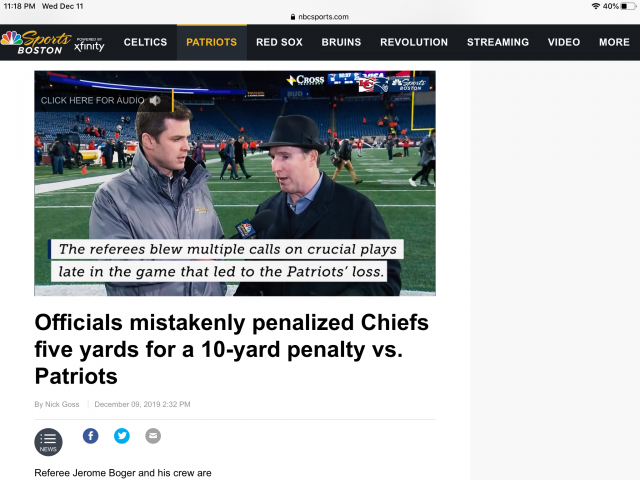Screen dimensions: 640x480
Task: Tap the Wi-Fi status icon
Action: pos(596,6)
